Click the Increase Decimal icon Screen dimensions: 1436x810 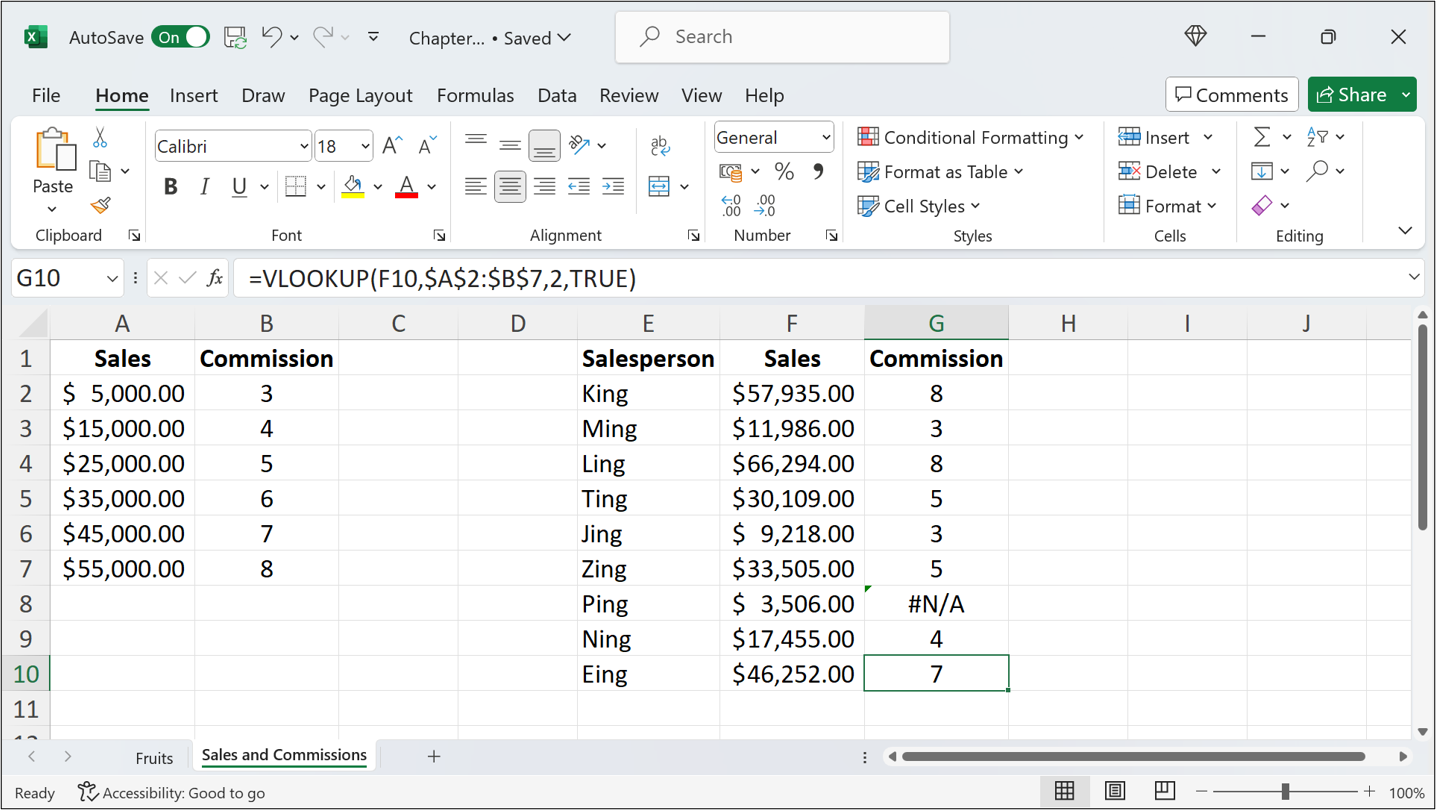[x=731, y=206]
